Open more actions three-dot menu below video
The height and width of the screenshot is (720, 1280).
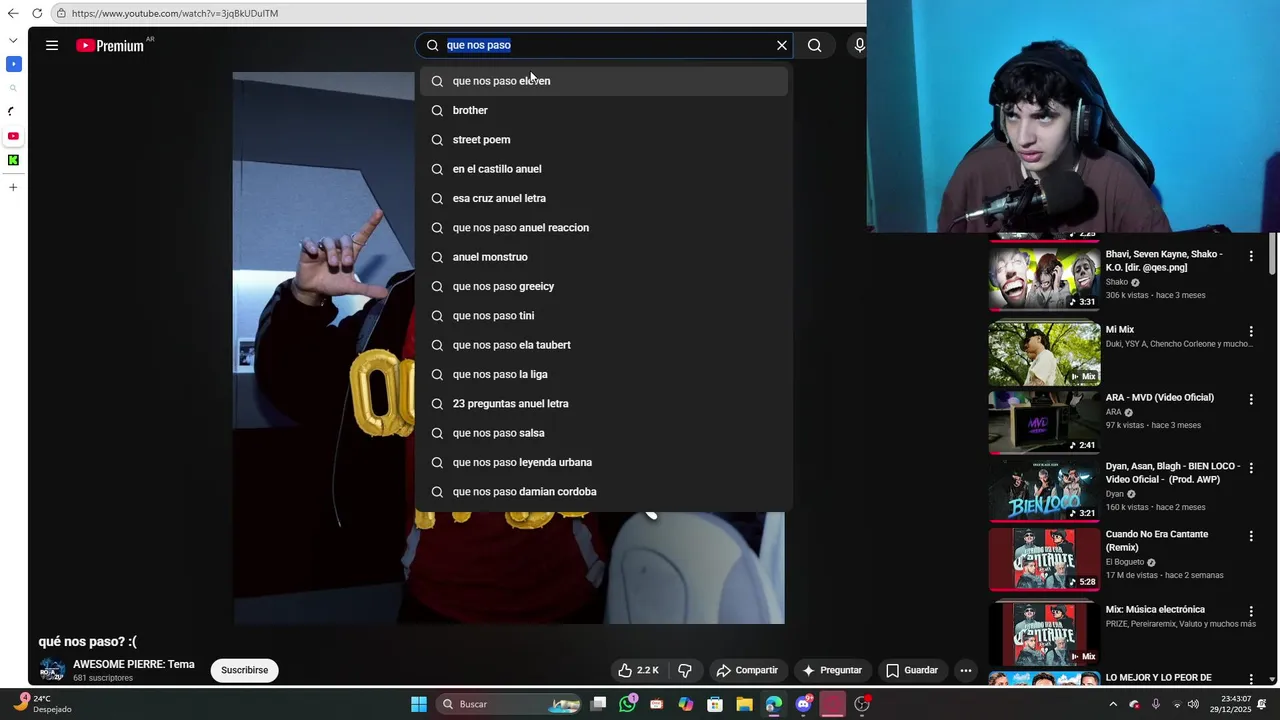[965, 670]
